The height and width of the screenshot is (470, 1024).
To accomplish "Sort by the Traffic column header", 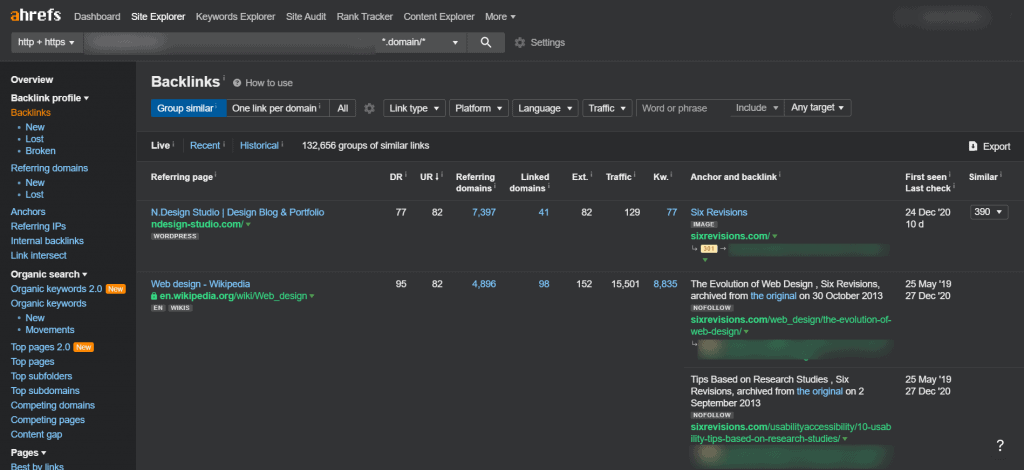I will (618, 176).
